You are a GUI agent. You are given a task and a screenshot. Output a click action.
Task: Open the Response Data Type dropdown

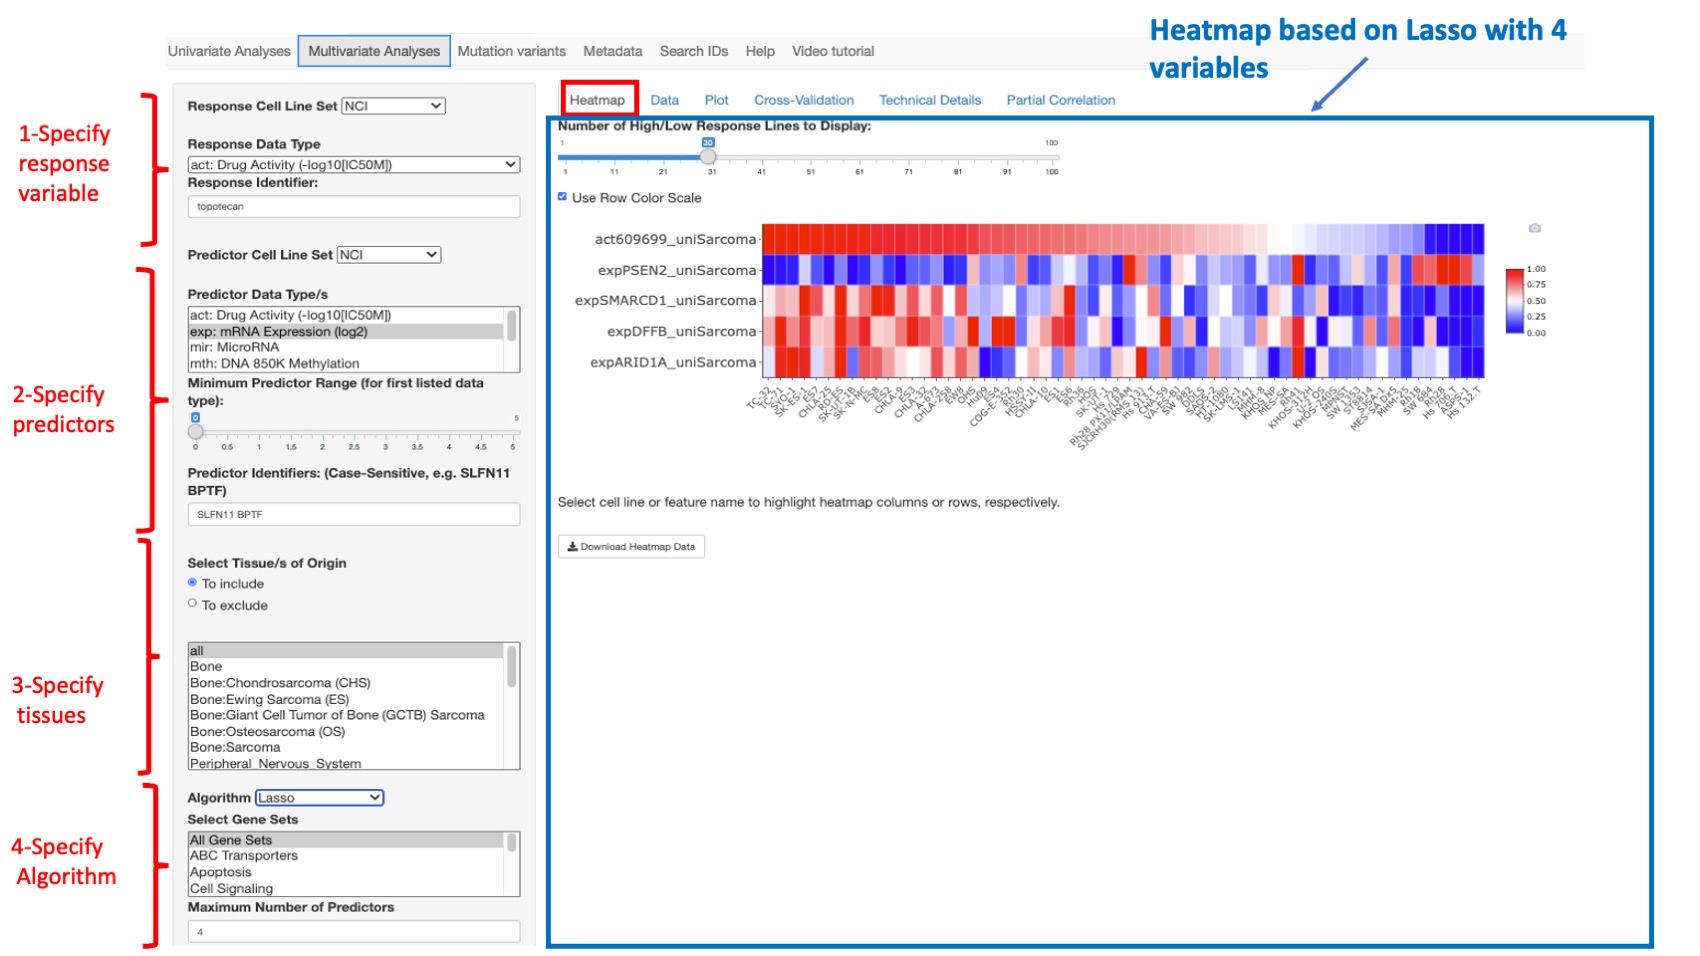354,164
